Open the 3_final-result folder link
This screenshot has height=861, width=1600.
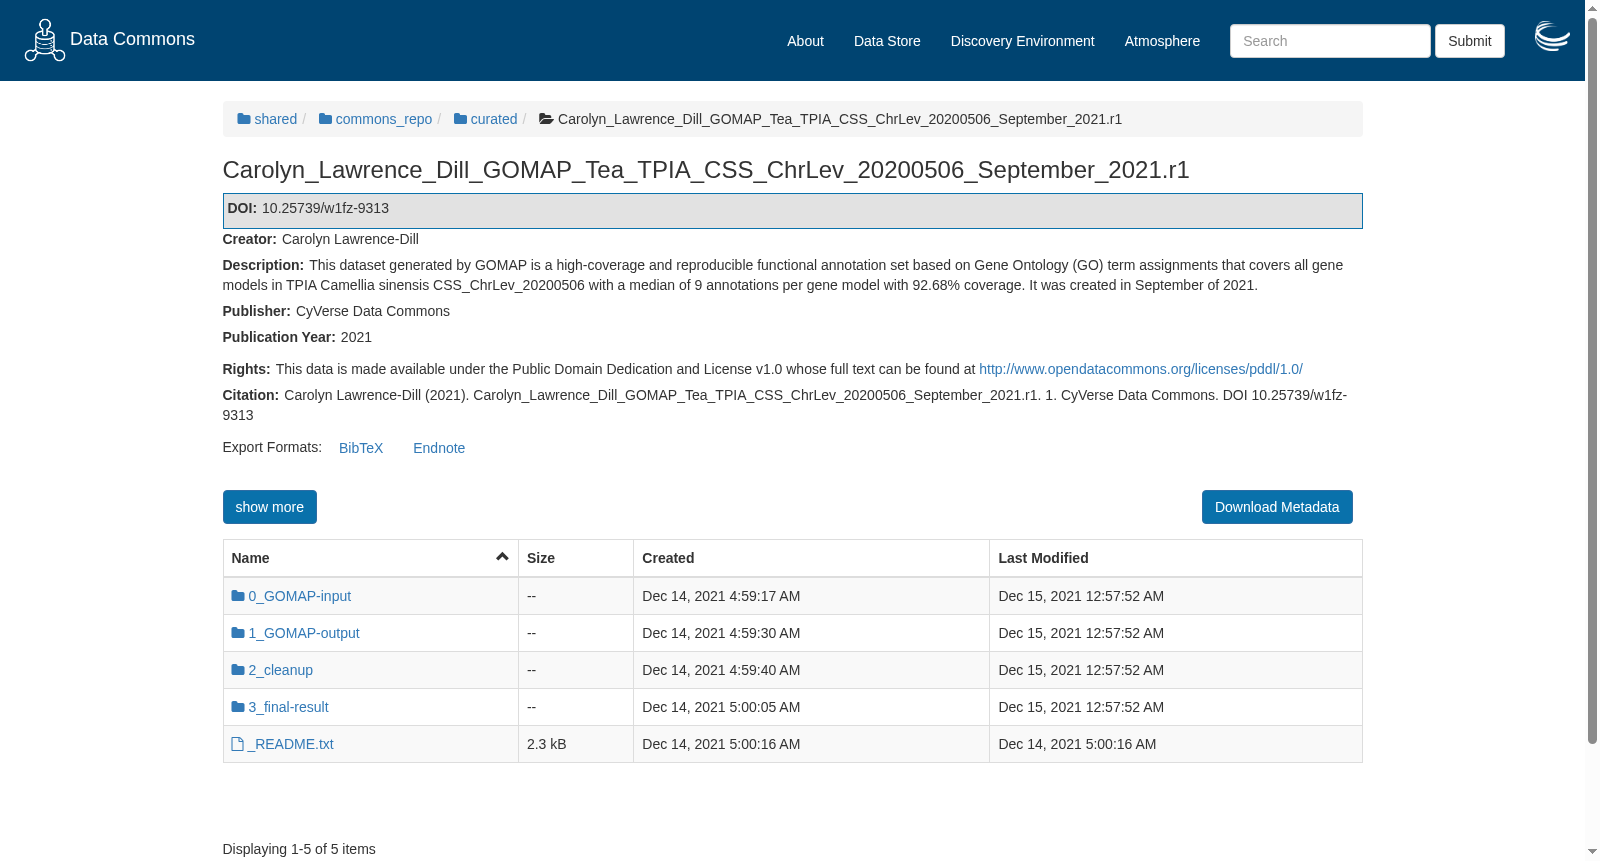coord(288,707)
